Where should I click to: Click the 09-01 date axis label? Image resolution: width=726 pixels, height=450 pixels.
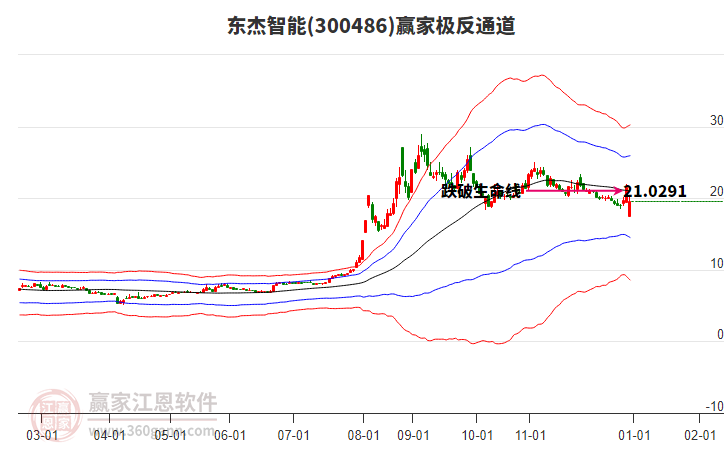[x=413, y=435]
